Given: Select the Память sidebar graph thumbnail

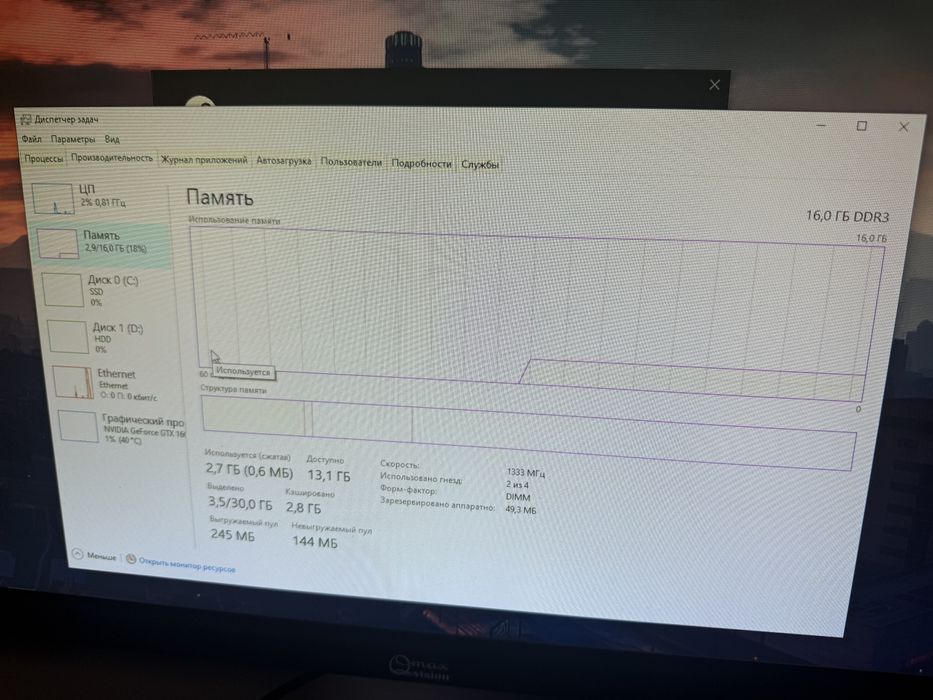Looking at the screenshot, I should point(58,243).
